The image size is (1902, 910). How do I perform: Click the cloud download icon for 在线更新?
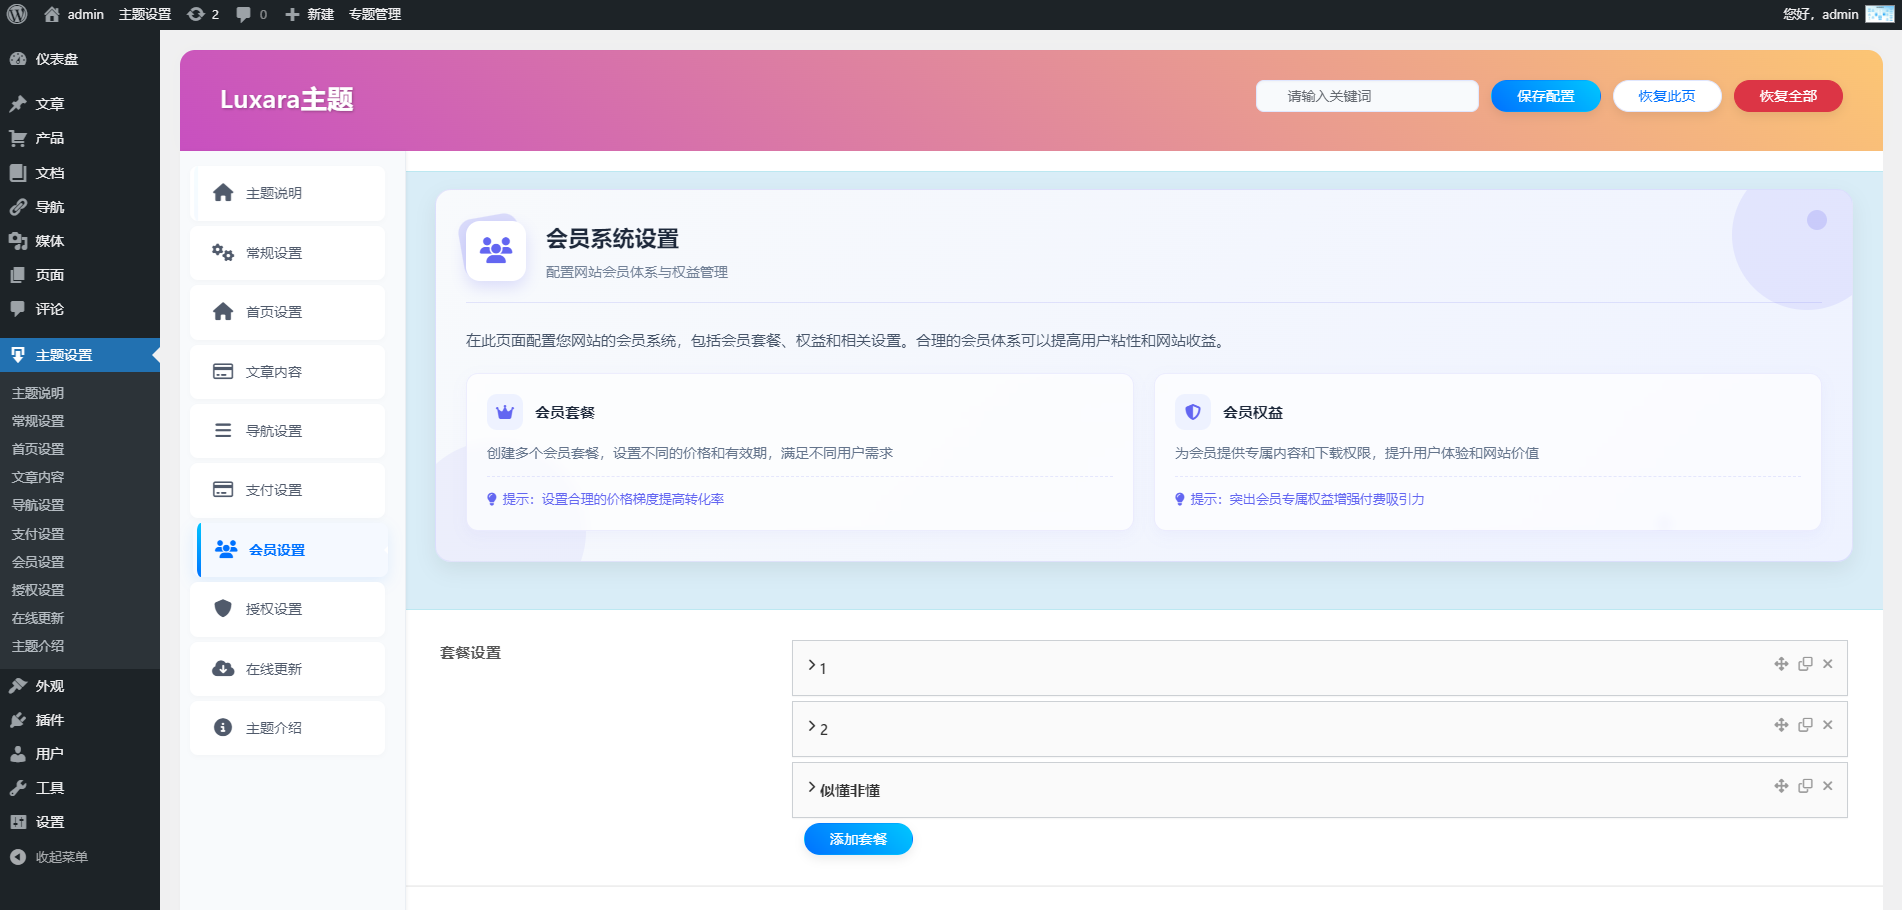coord(222,668)
